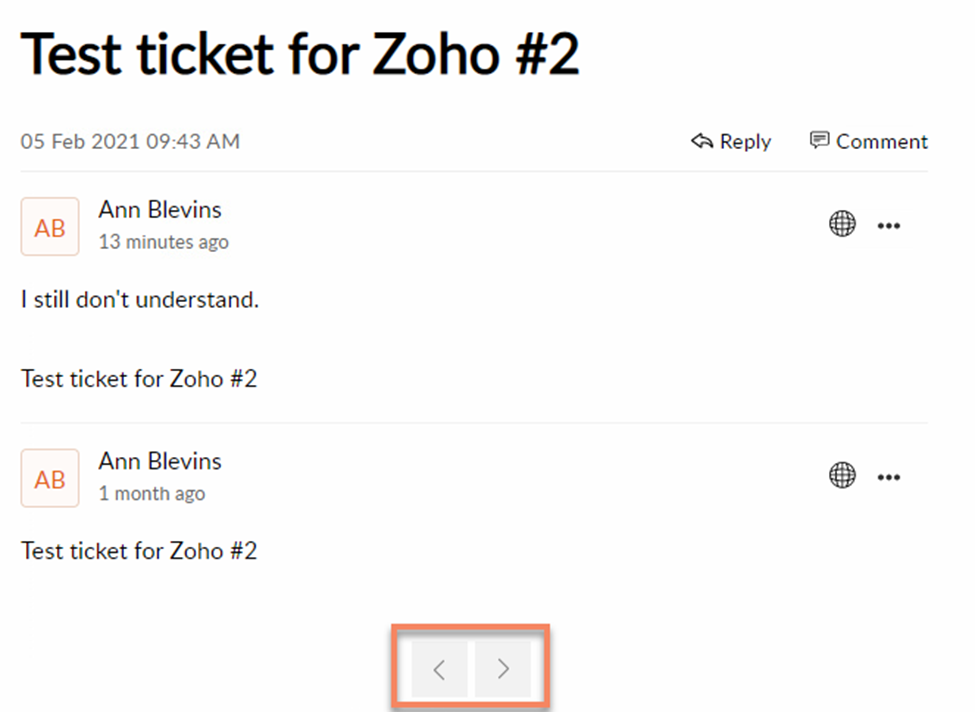Viewport: 975px width, 712px height.
Task: Click globe icon on 1 month ago message
Action: pyautogui.click(x=842, y=476)
